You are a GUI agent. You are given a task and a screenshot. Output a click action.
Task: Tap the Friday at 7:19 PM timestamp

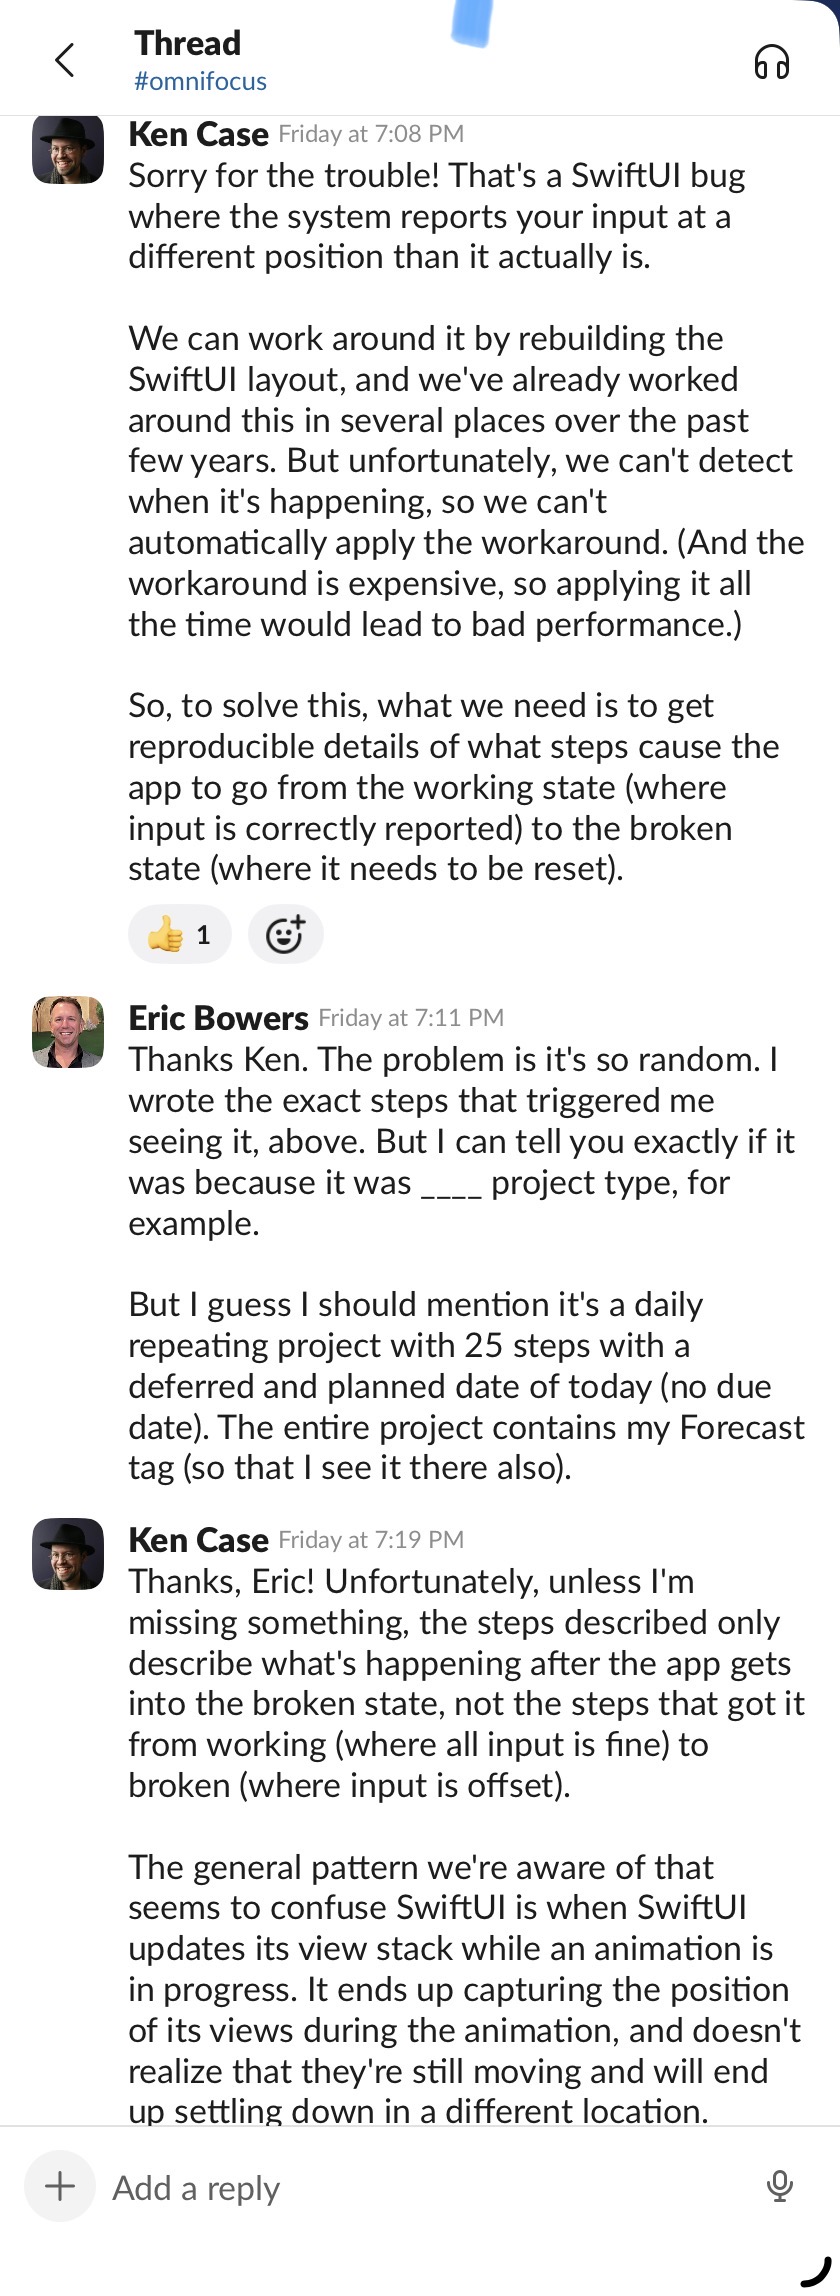tap(371, 1540)
